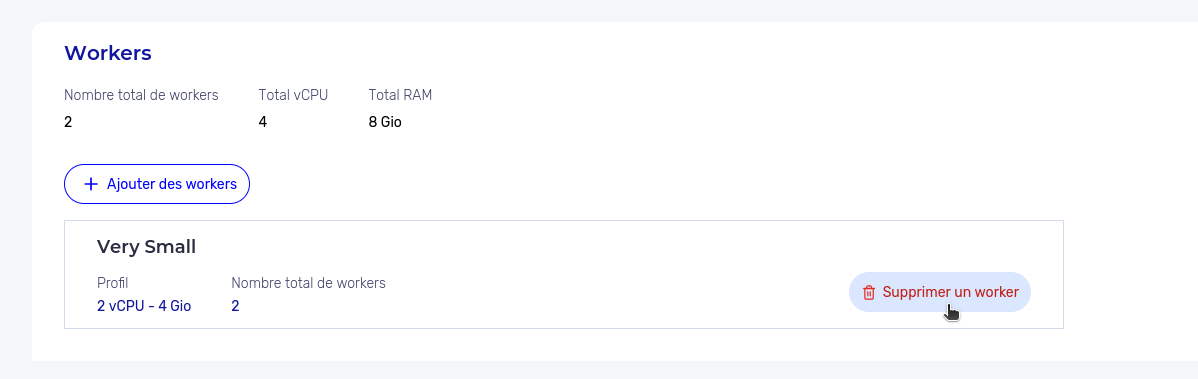Click blank white area right of Total RAM
The width and height of the screenshot is (1198, 379).
click(764, 107)
